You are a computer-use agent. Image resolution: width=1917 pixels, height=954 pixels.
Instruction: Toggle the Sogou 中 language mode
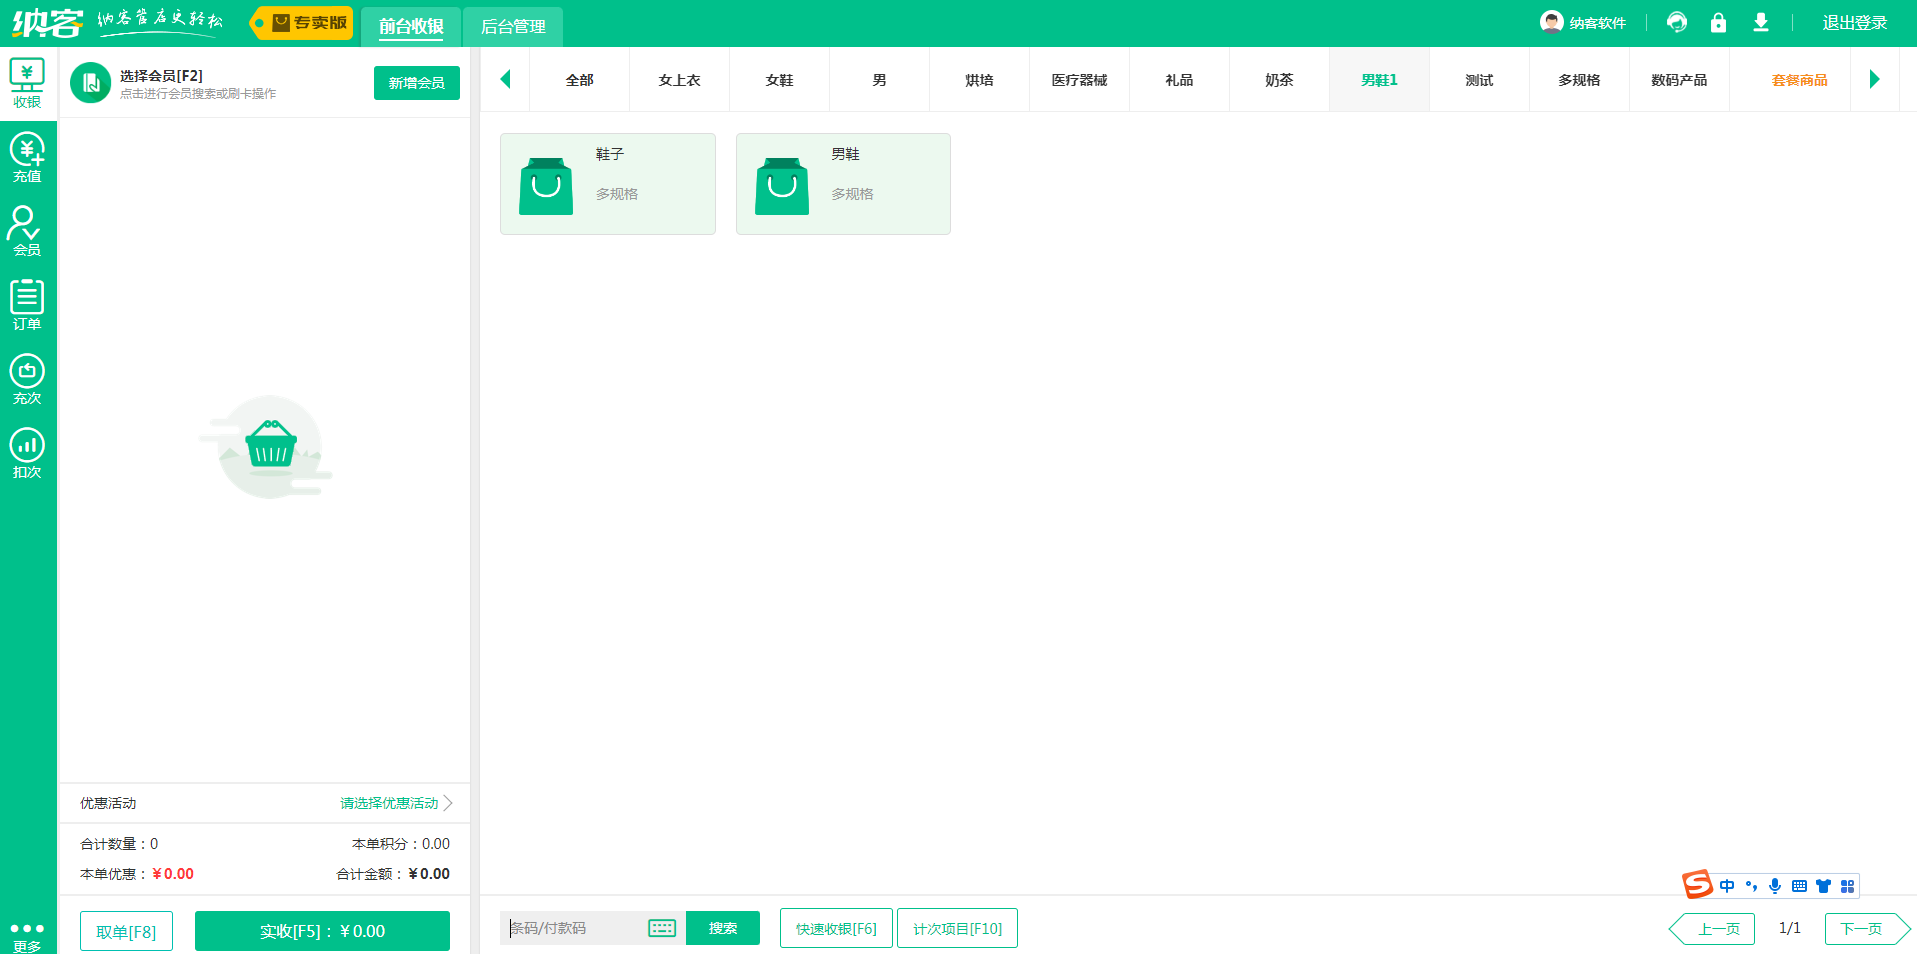tap(1727, 886)
